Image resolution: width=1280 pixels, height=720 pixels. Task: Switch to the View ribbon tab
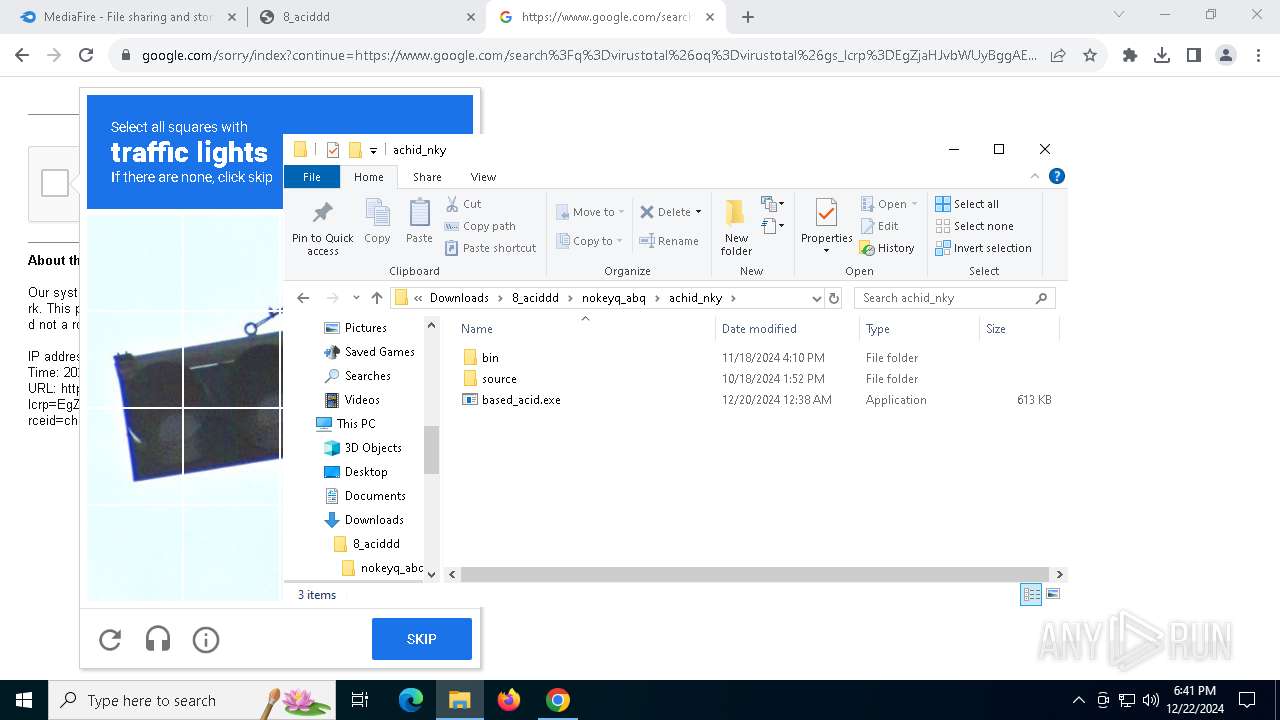coord(483,177)
